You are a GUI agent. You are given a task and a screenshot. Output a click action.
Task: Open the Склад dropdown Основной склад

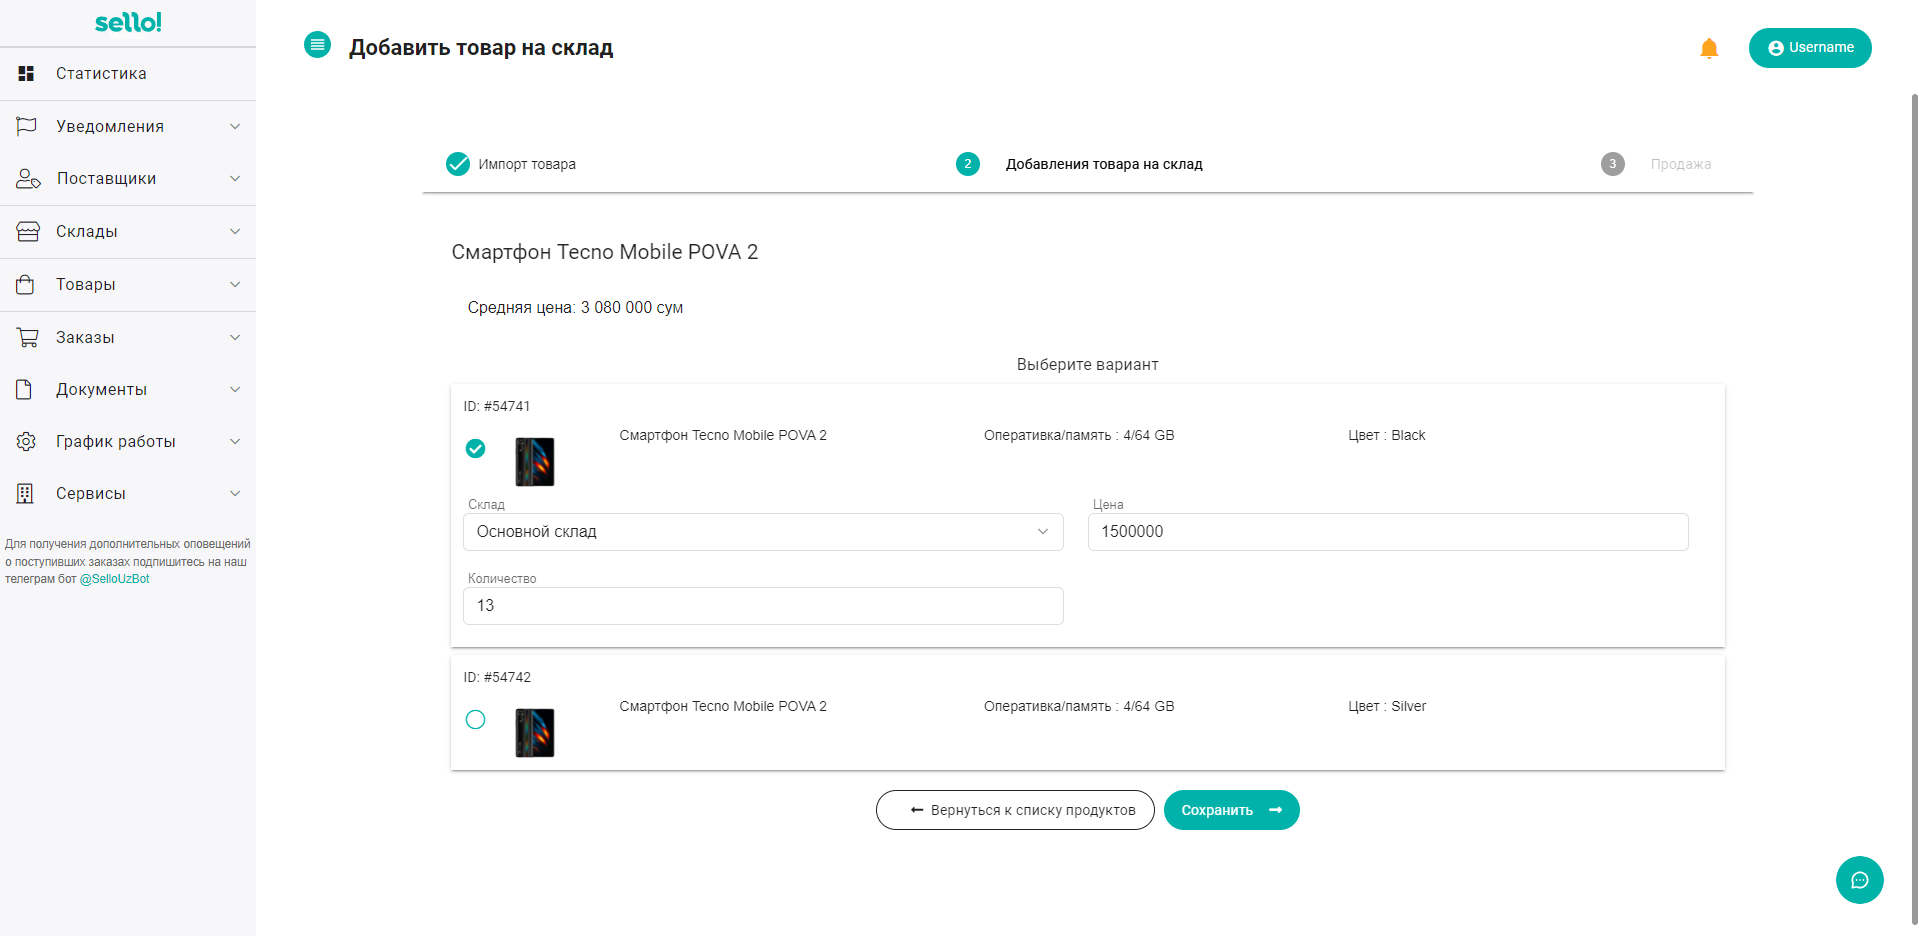(763, 532)
